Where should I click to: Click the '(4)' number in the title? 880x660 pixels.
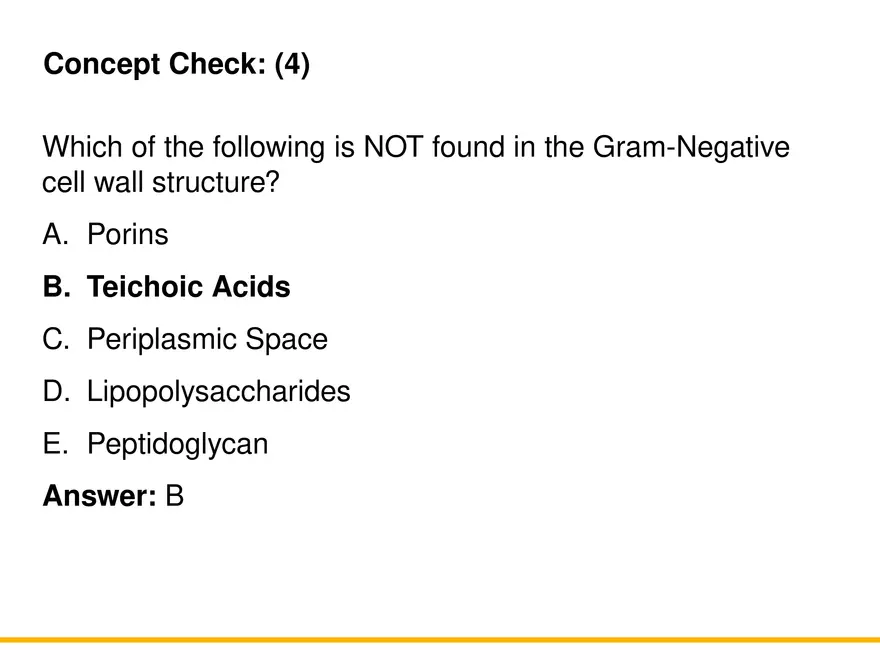pos(291,65)
